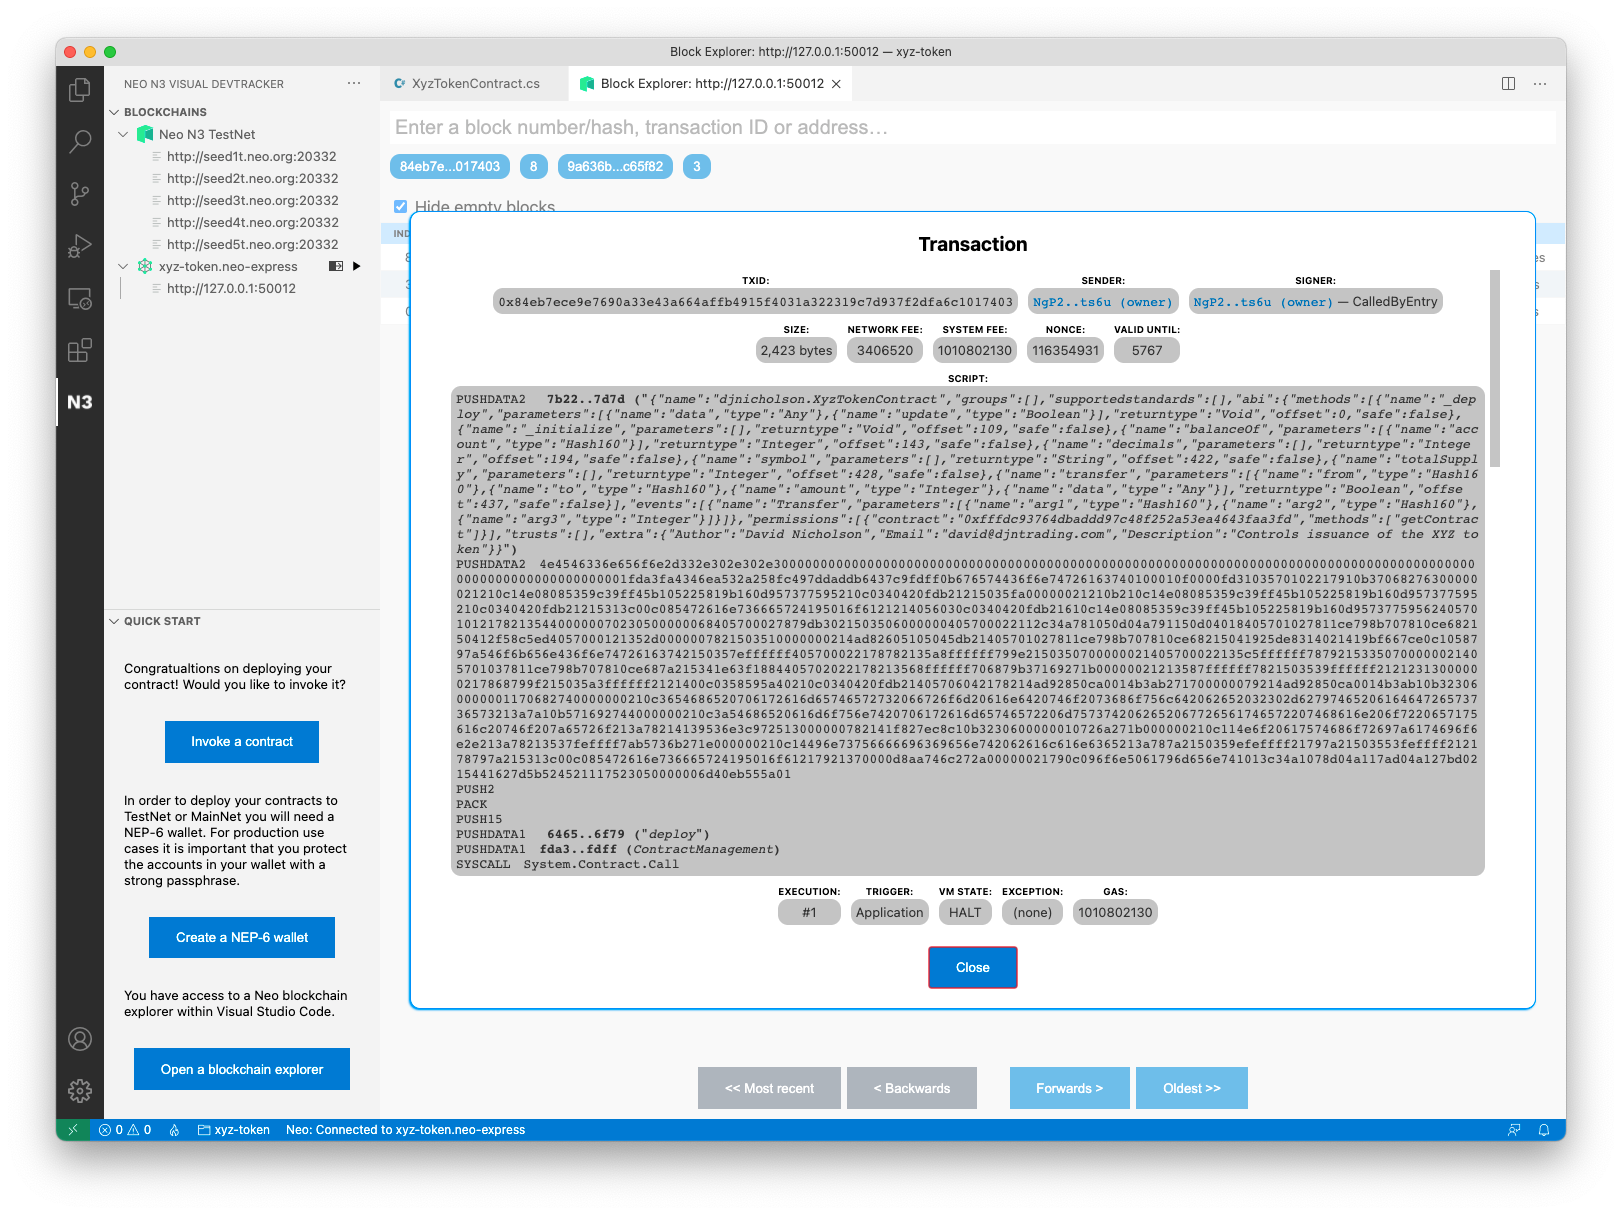Close the Block Explorer tab
1622x1215 pixels.
[x=836, y=84]
